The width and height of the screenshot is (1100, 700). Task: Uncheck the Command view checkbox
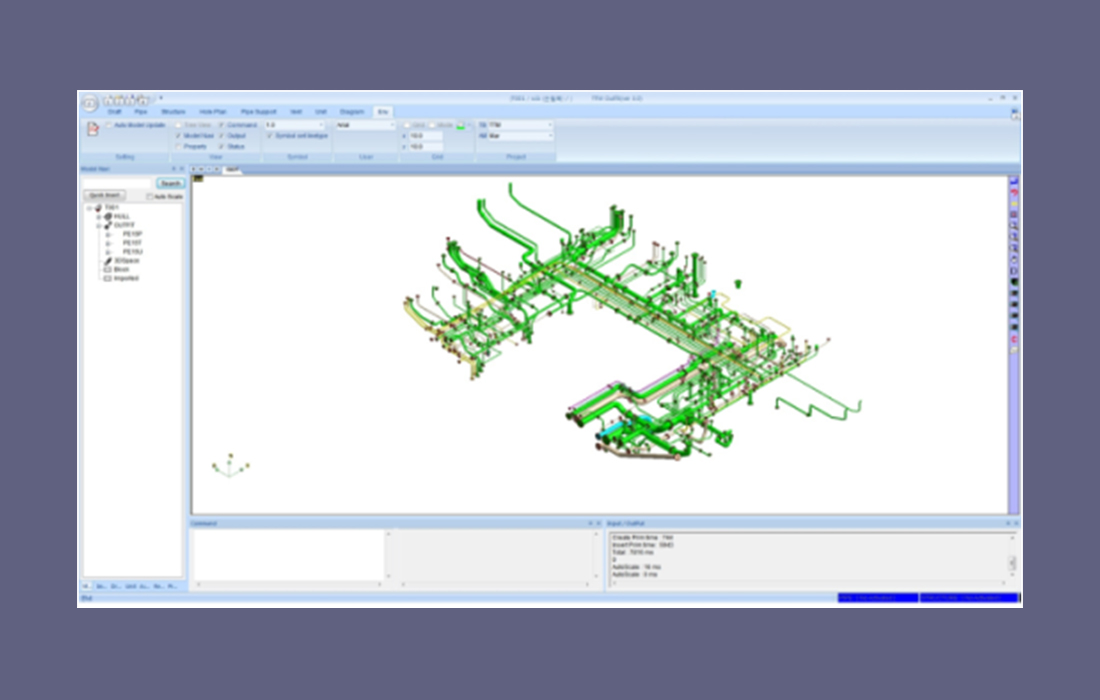click(221, 125)
